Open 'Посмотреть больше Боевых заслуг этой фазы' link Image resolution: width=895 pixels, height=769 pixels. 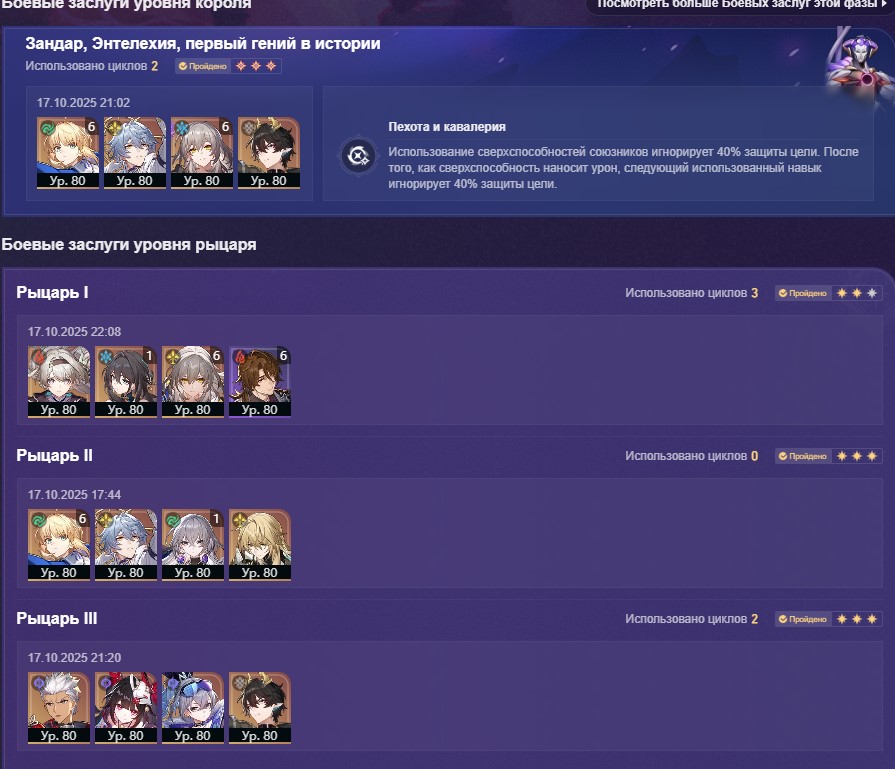pos(741,5)
